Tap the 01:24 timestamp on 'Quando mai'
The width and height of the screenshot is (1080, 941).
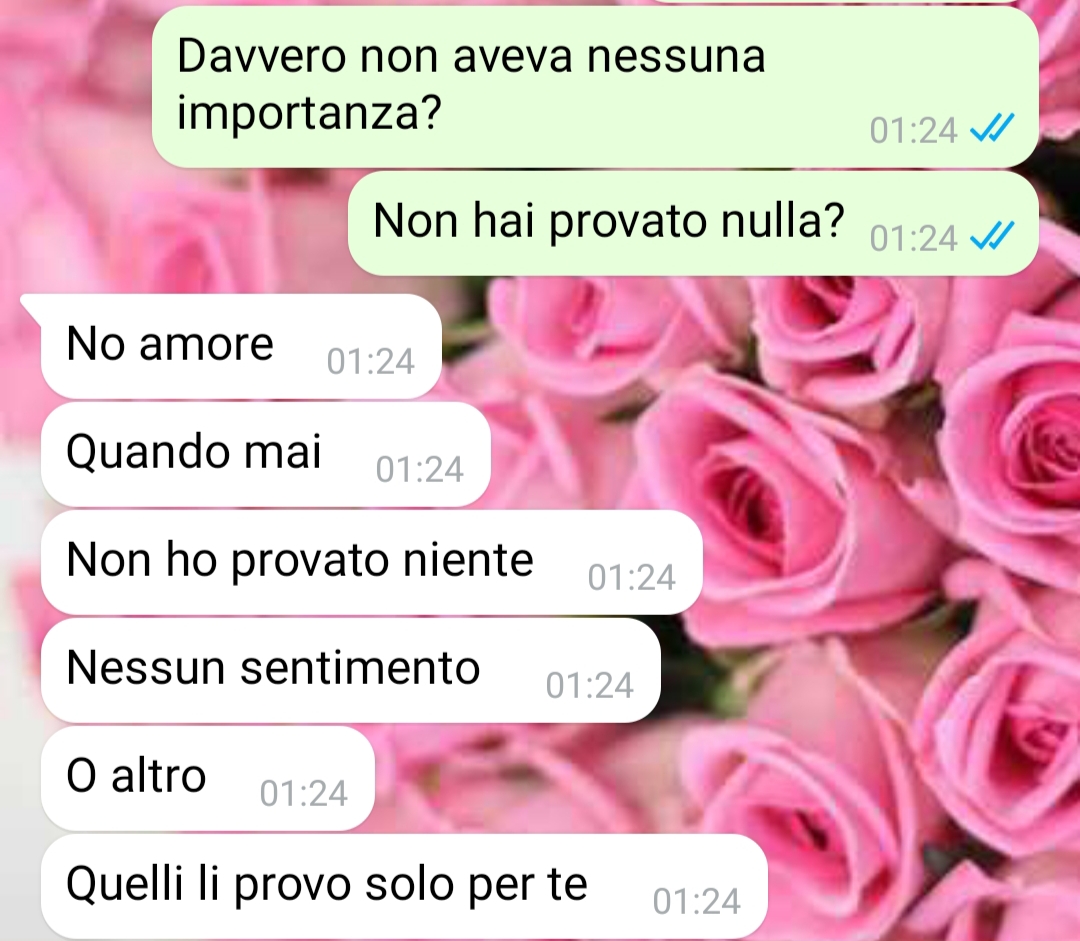pos(419,470)
